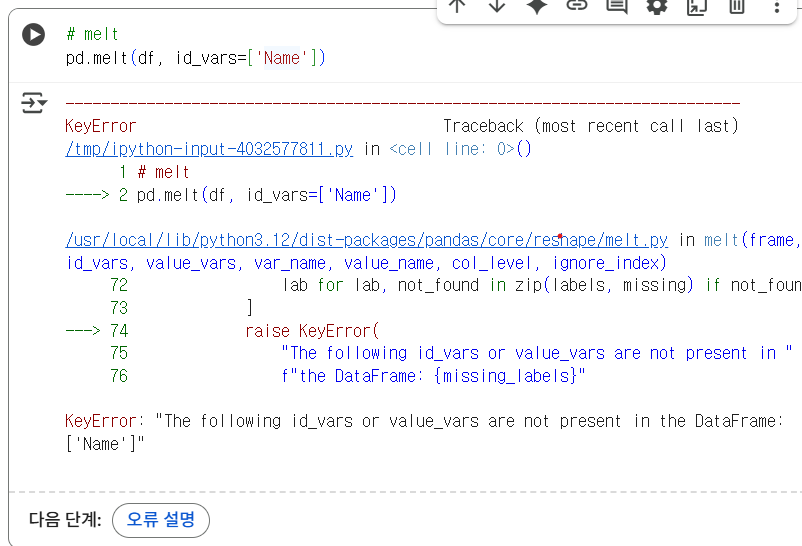
Task: Click the 오류 설명 button
Action: [161, 520]
